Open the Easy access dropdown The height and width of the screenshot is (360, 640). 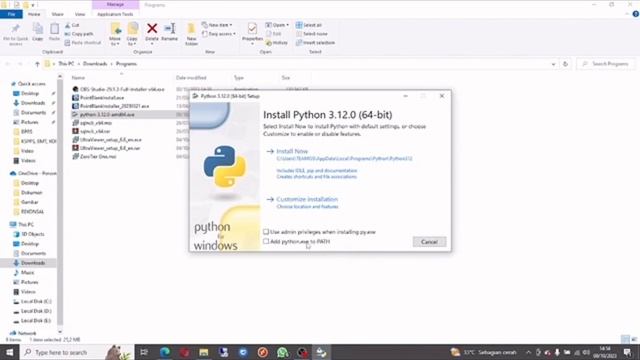[x=219, y=34]
